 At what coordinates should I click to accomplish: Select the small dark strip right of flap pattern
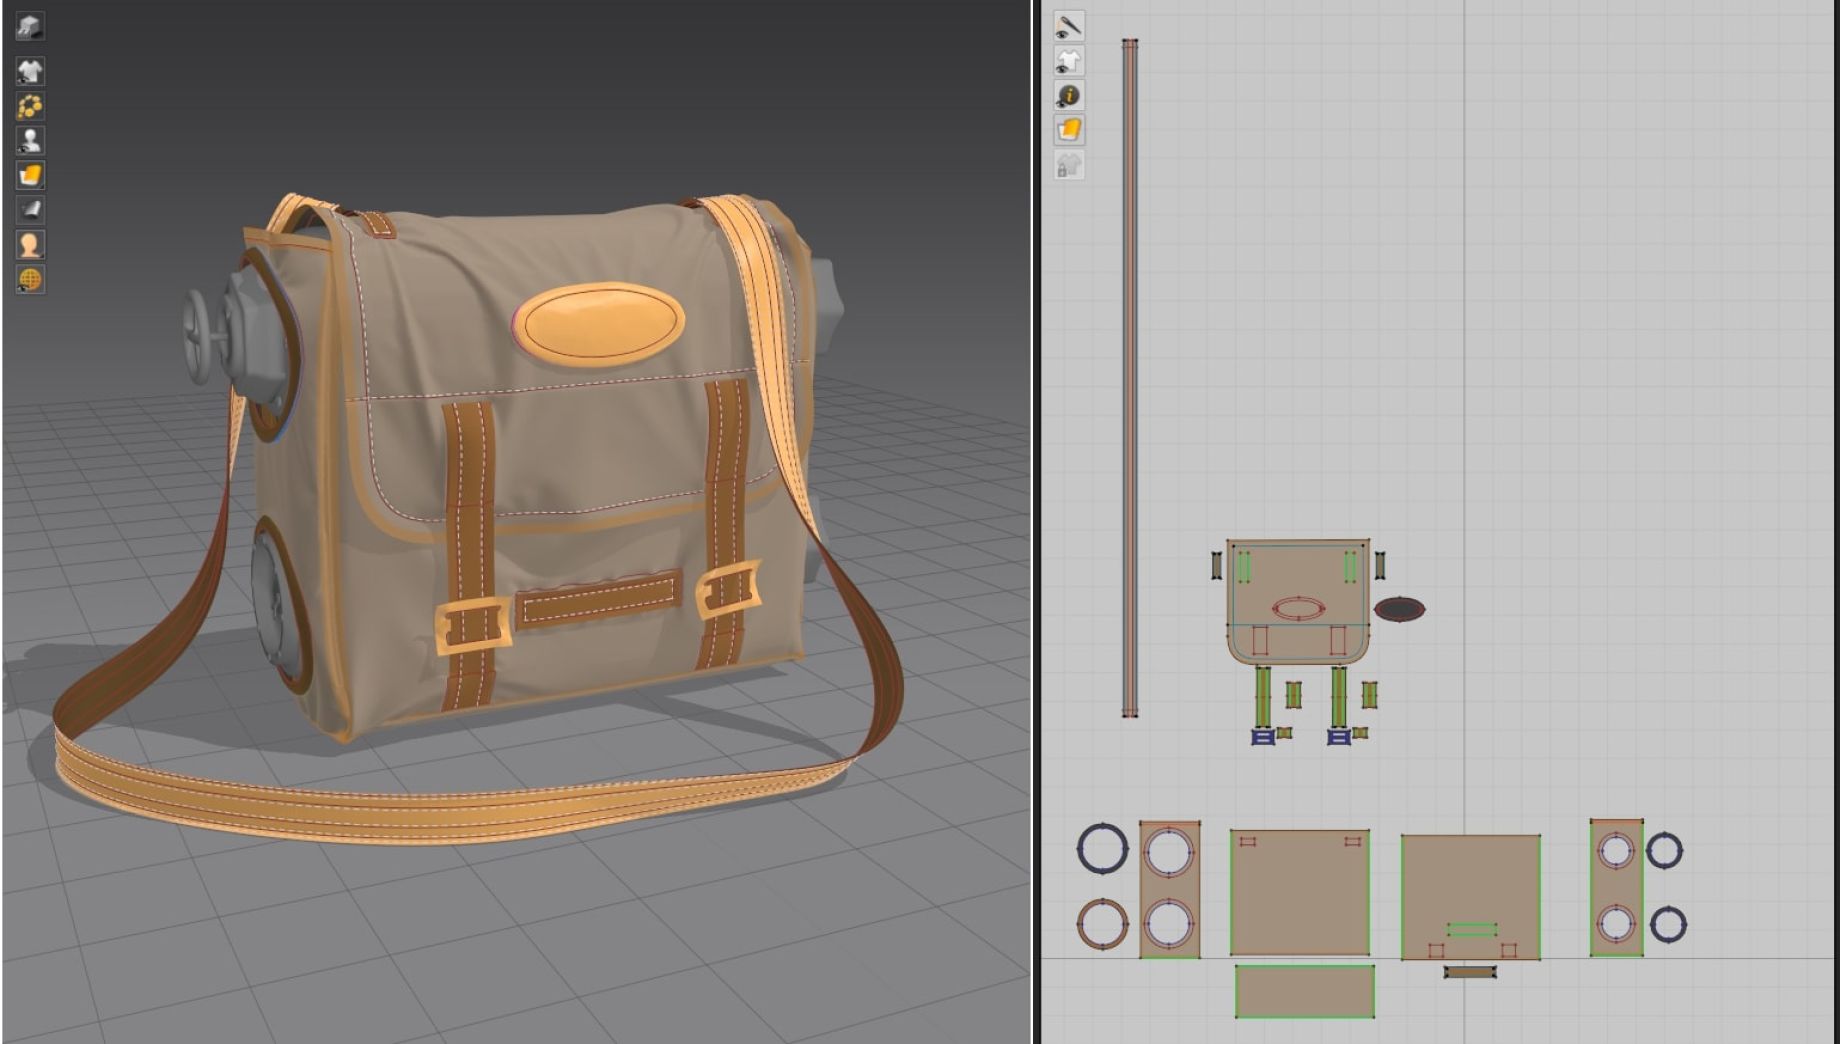click(x=1380, y=565)
